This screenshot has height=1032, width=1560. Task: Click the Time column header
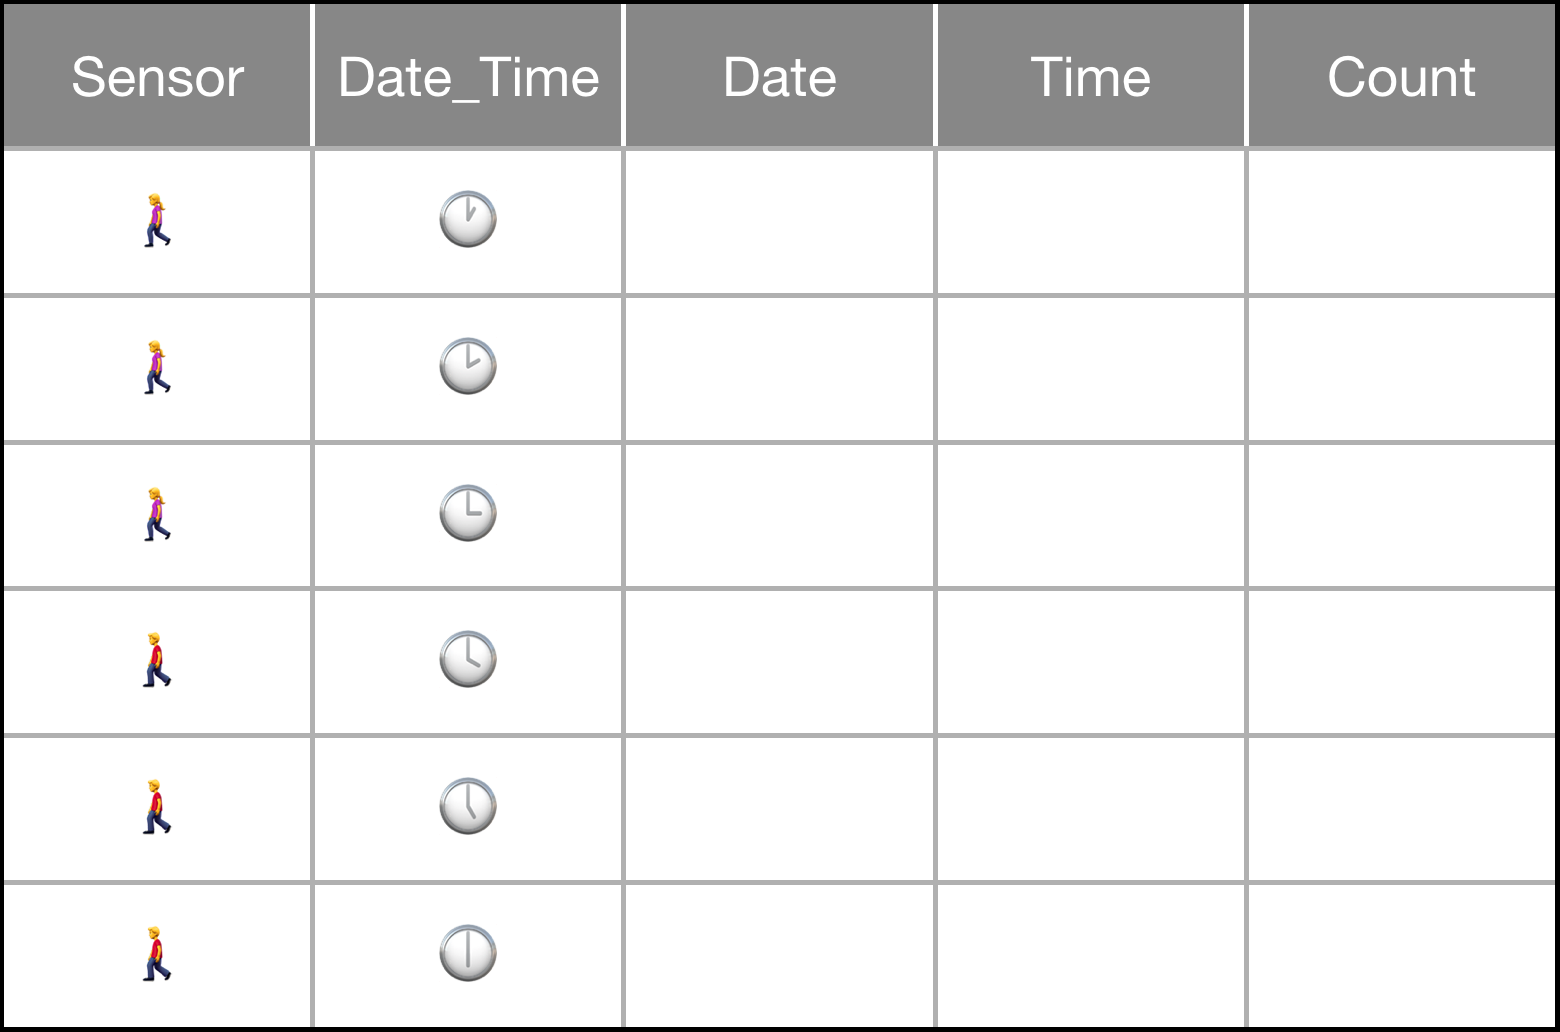(x=1091, y=76)
